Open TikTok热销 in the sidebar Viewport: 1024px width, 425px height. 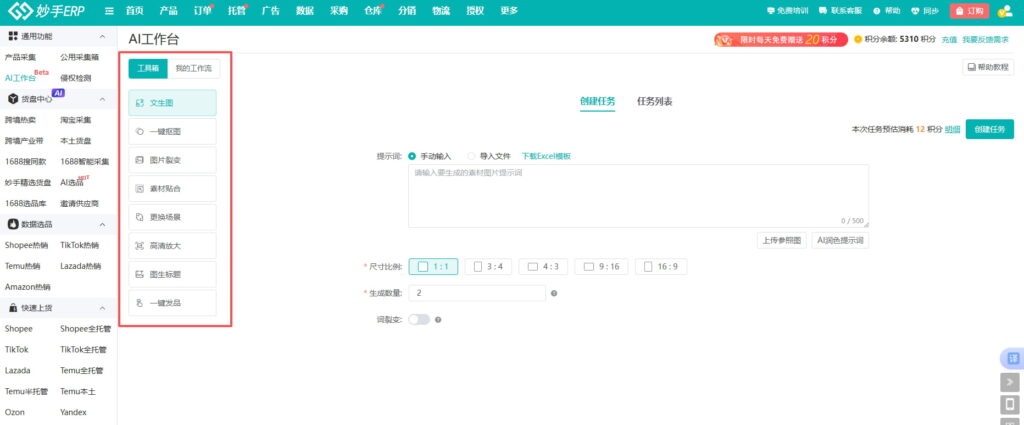(80, 245)
